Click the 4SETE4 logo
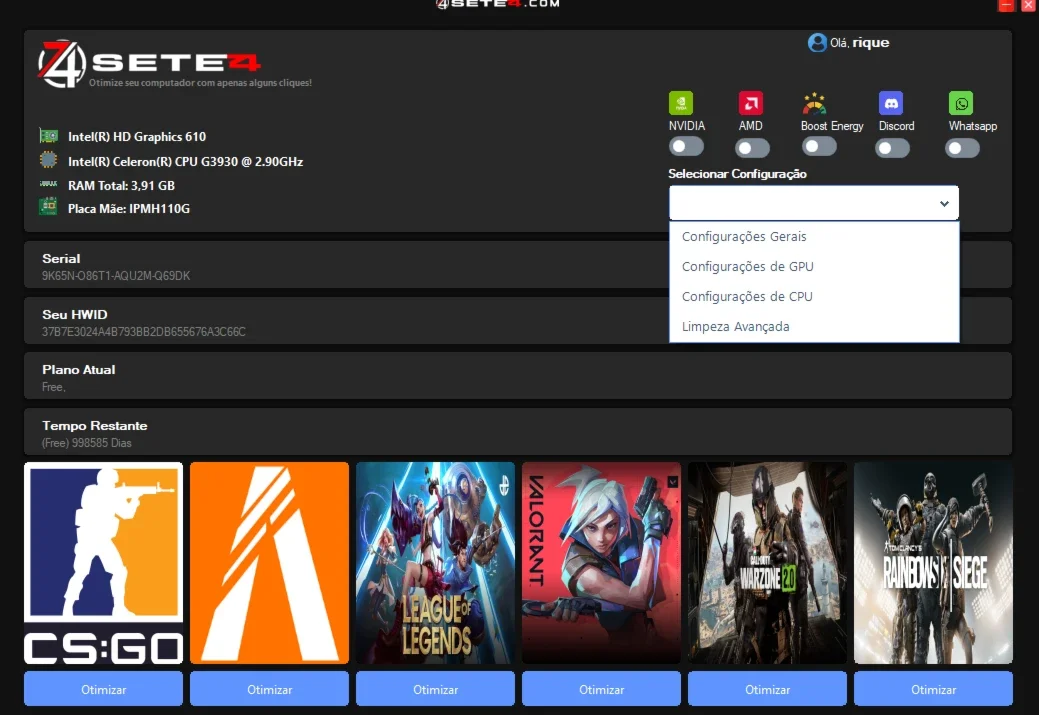The image size is (1039, 715). [149, 64]
